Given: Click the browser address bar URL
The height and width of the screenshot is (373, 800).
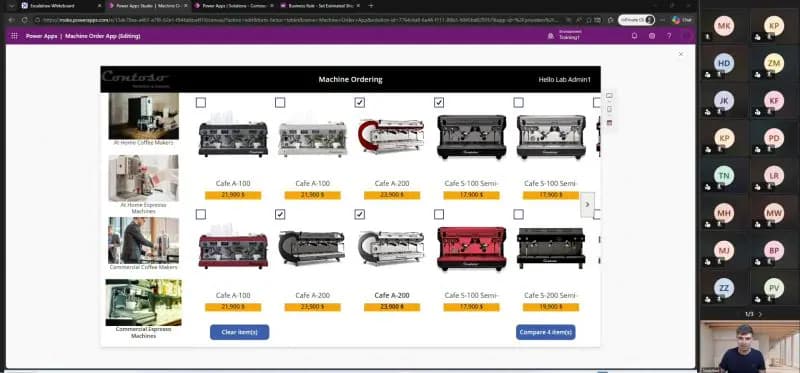Looking at the screenshot, I should coord(301,20).
